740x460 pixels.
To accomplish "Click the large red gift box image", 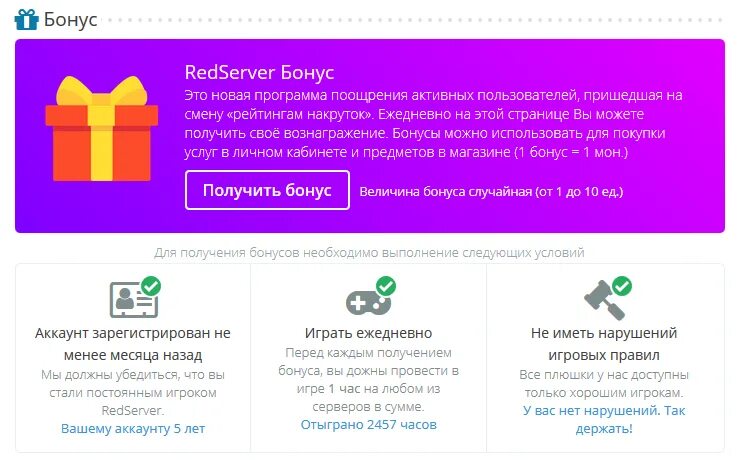I will (x=101, y=128).
